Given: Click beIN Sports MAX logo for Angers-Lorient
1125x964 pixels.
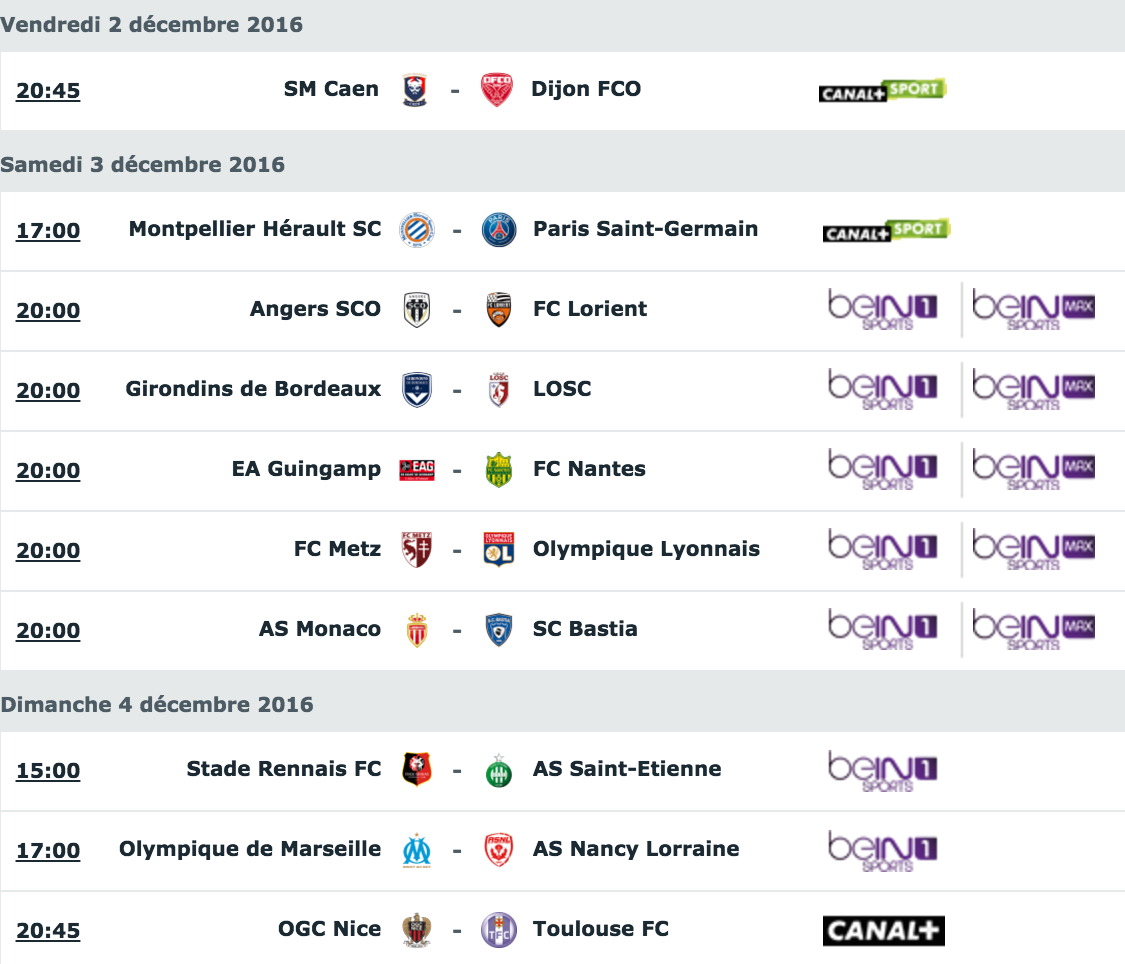Looking at the screenshot, I should pos(1034,310).
